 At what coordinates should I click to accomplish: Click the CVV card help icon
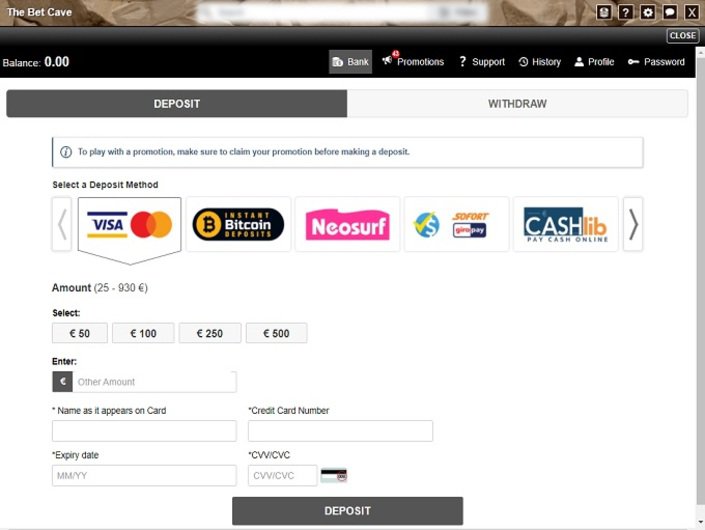point(333,476)
